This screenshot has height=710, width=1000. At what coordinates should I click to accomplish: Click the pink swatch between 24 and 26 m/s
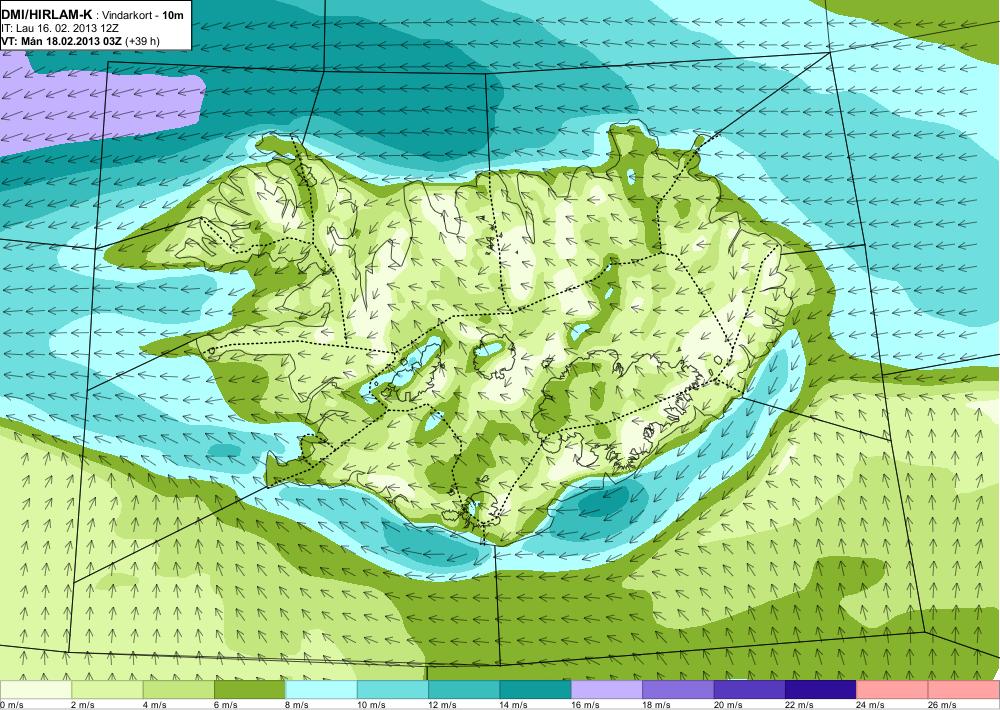(x=893, y=690)
